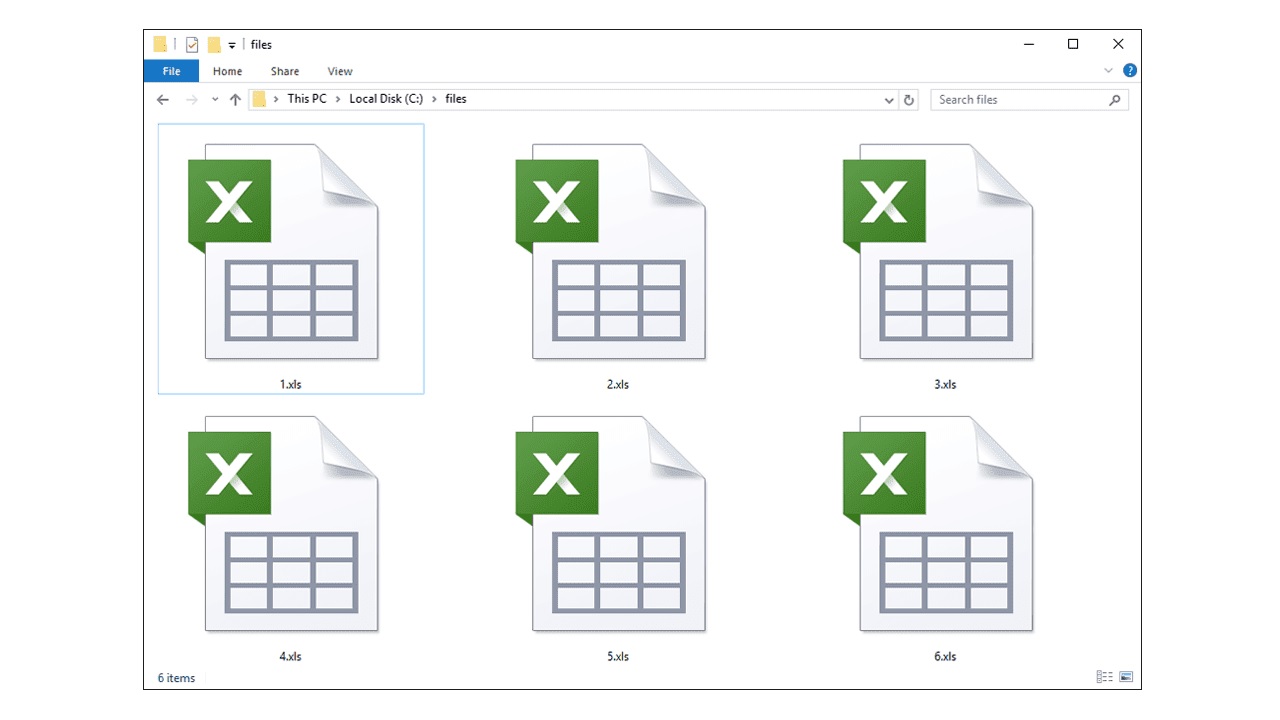The image size is (1280, 720).
Task: Click Local Disk (C:) in address path
Action: 386,99
